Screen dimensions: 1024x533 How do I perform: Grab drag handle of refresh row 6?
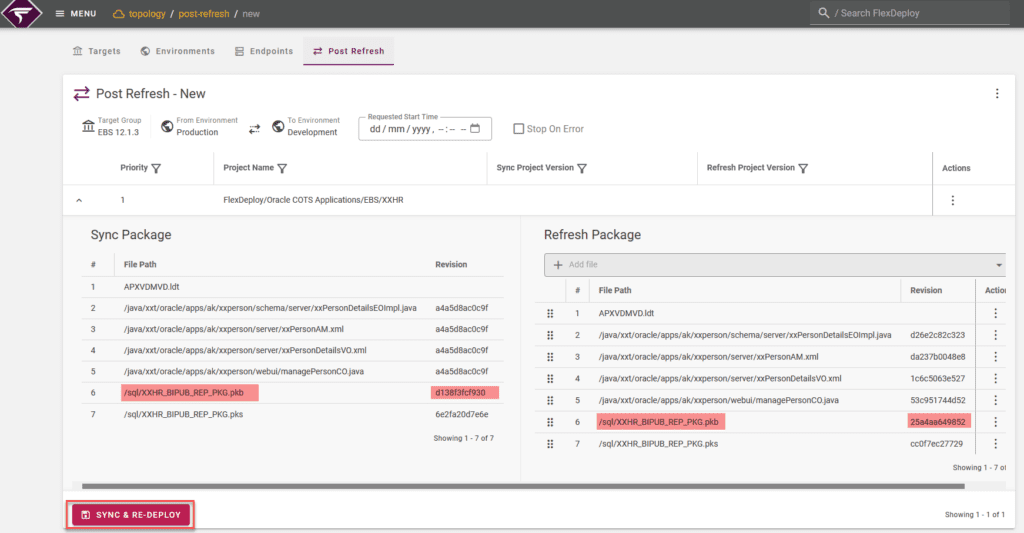[x=550, y=422]
